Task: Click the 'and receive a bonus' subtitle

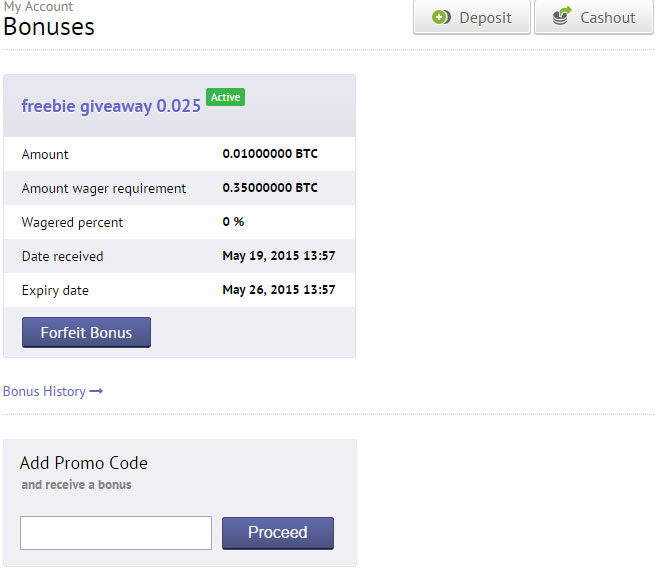Action: coord(77,485)
